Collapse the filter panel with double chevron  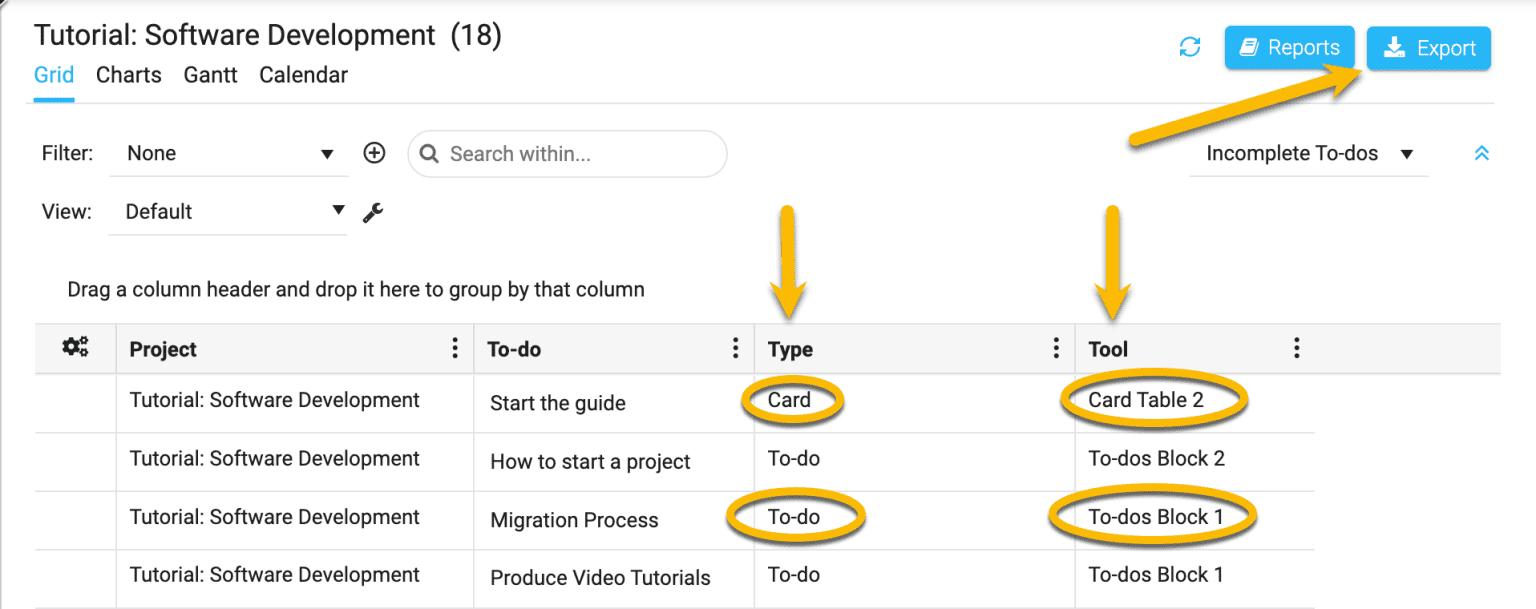coord(1481,153)
